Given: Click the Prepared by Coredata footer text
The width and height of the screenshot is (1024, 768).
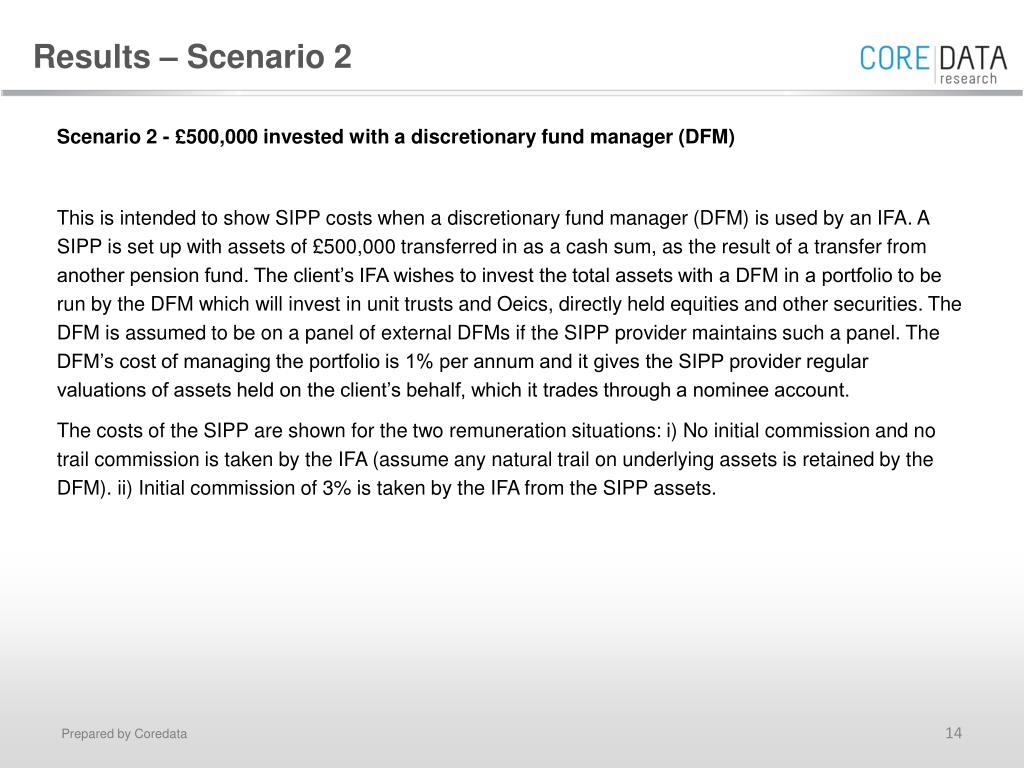Looking at the screenshot, I should 124,733.
